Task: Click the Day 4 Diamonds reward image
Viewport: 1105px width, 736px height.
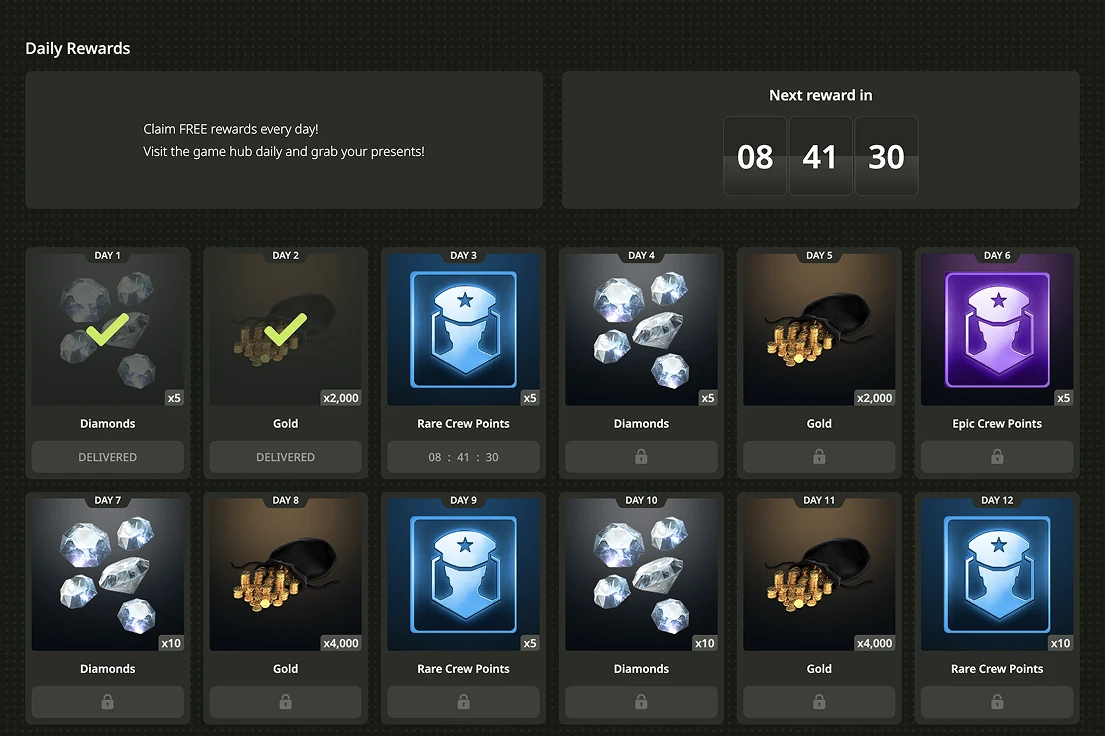Action: (641, 329)
